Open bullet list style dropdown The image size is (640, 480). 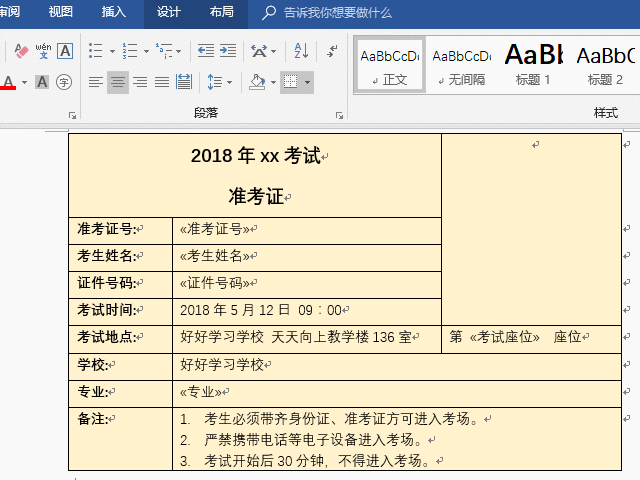click(x=112, y=51)
